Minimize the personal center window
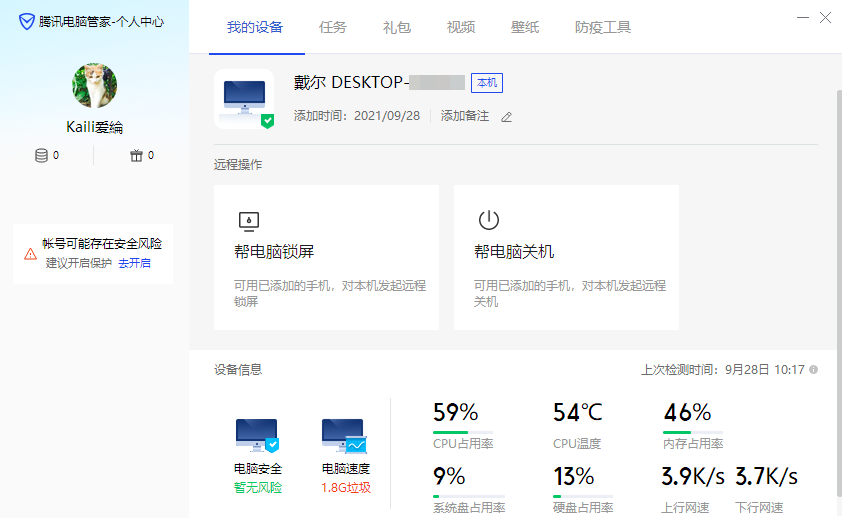Viewport: 842px width, 518px height. coord(803,18)
